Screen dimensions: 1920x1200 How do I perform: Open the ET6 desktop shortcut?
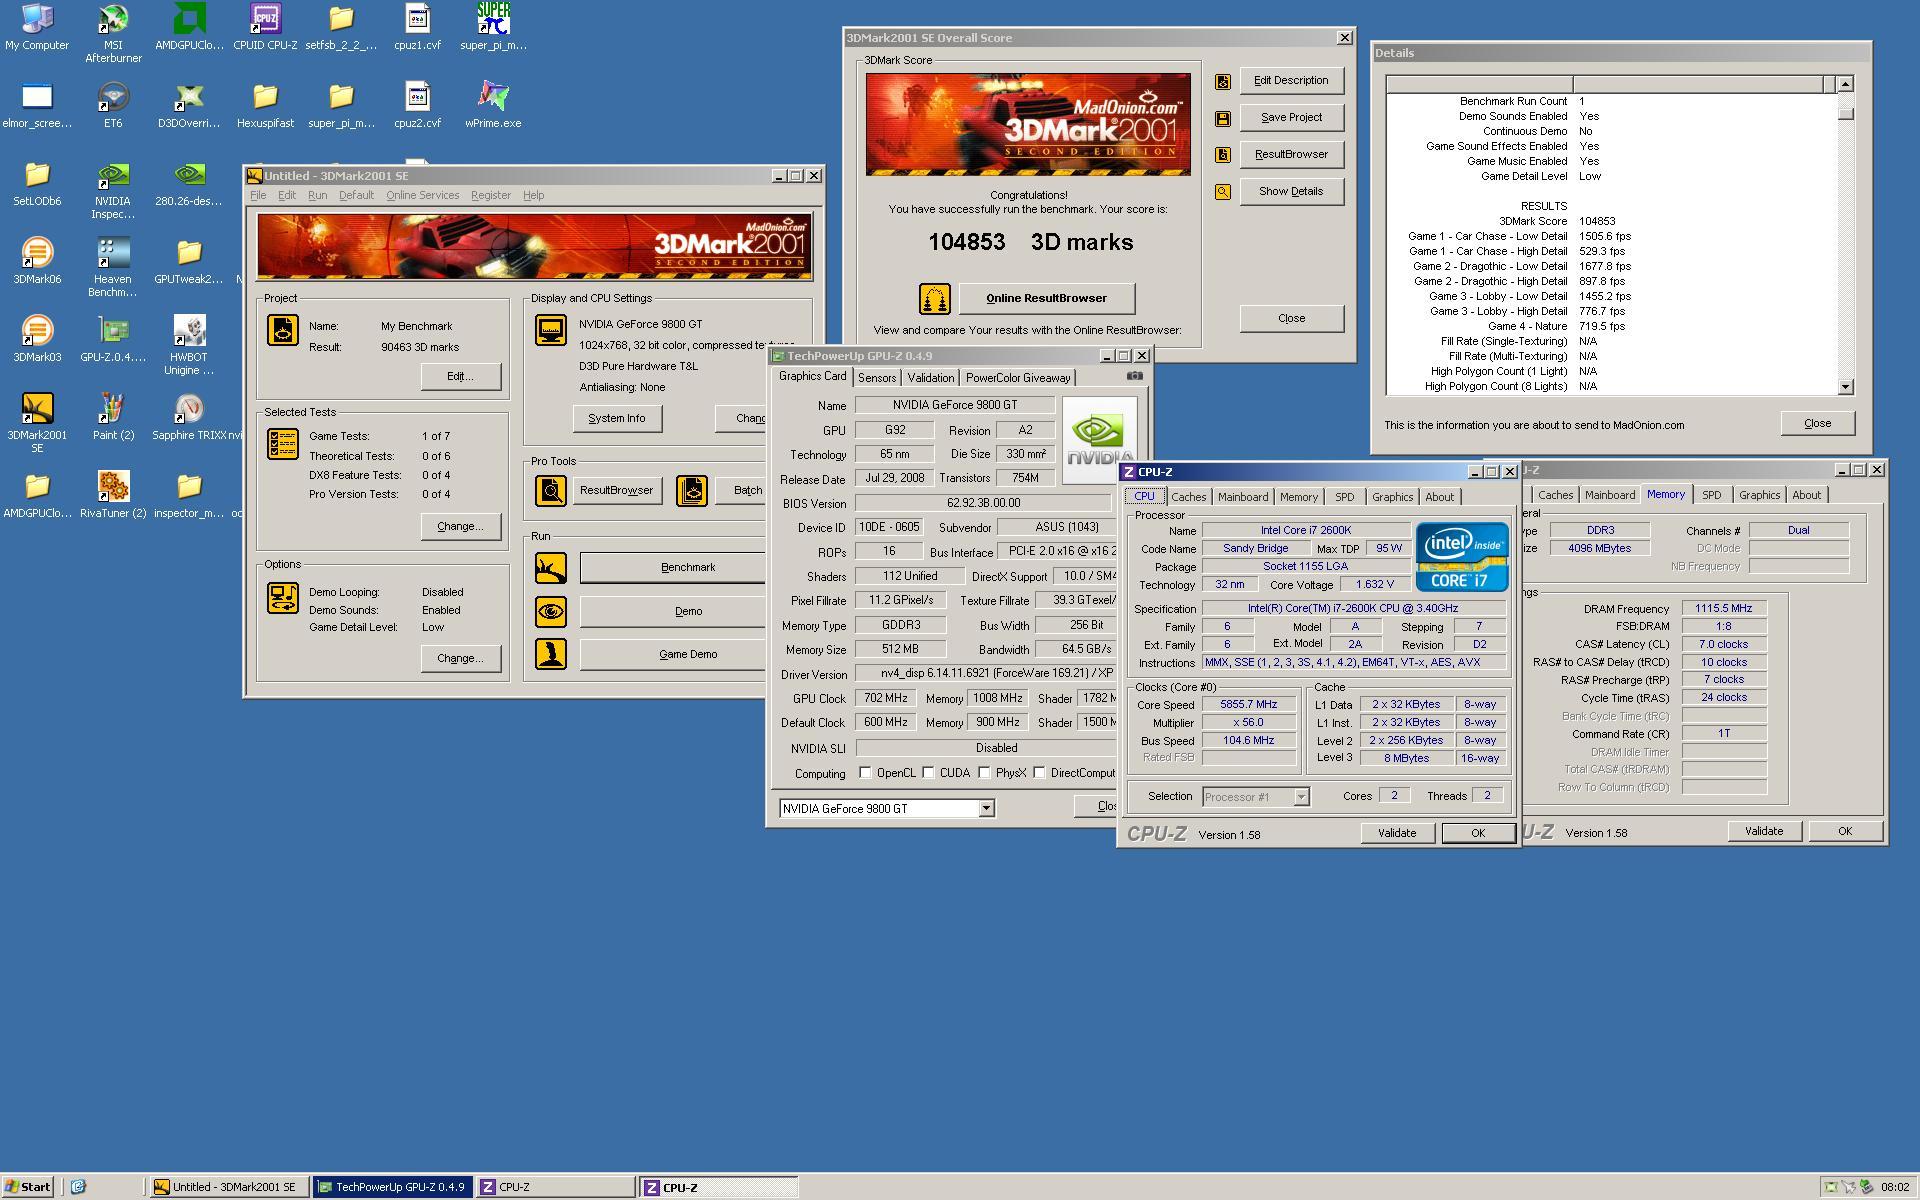click(x=113, y=105)
